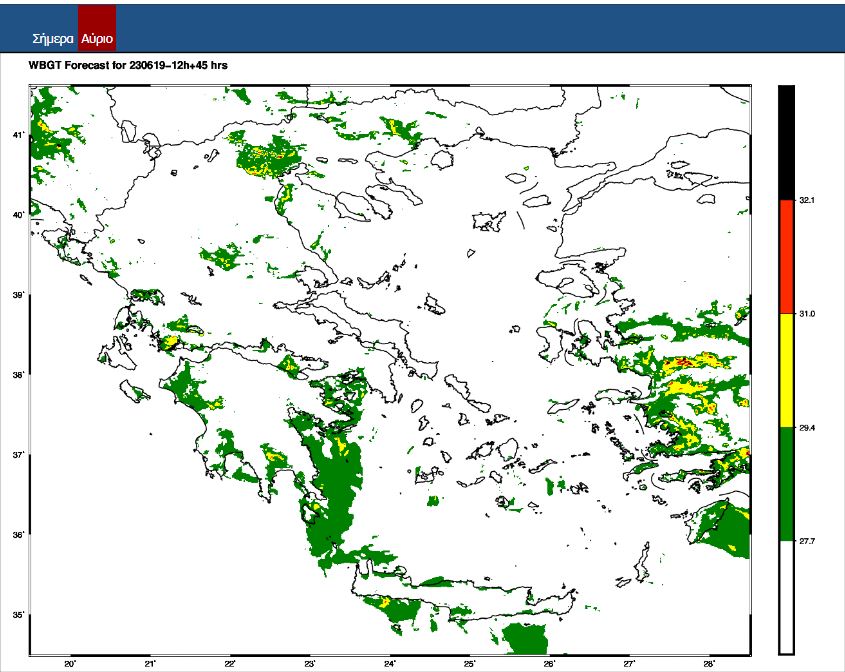Click the 27.7 legend threshold label
This screenshot has height=672, width=845.
(x=807, y=541)
